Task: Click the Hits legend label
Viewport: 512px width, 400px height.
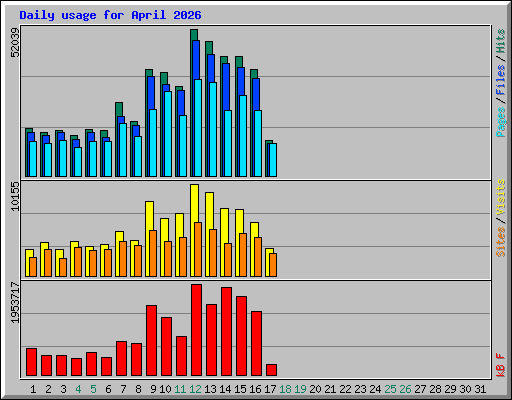Action: 501,41
